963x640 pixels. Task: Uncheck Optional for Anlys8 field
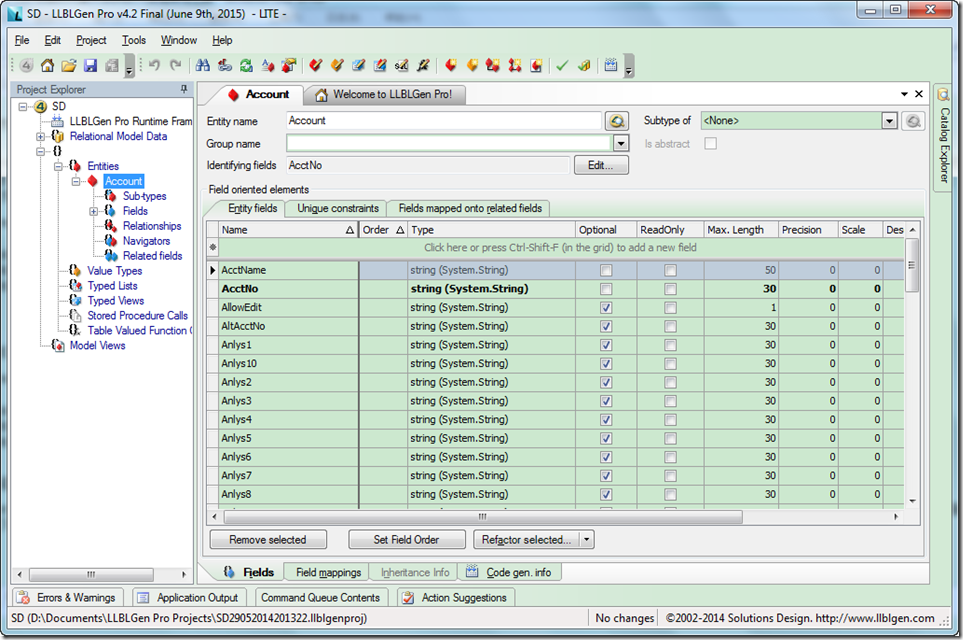tap(606, 494)
